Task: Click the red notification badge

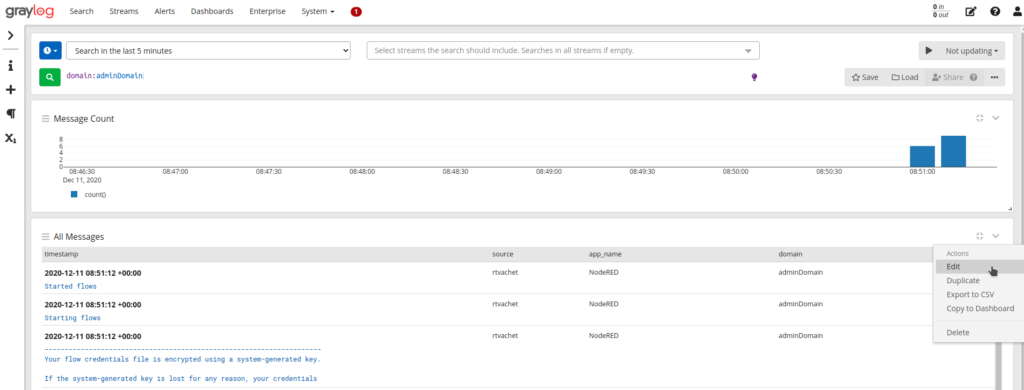Action: coord(356,11)
